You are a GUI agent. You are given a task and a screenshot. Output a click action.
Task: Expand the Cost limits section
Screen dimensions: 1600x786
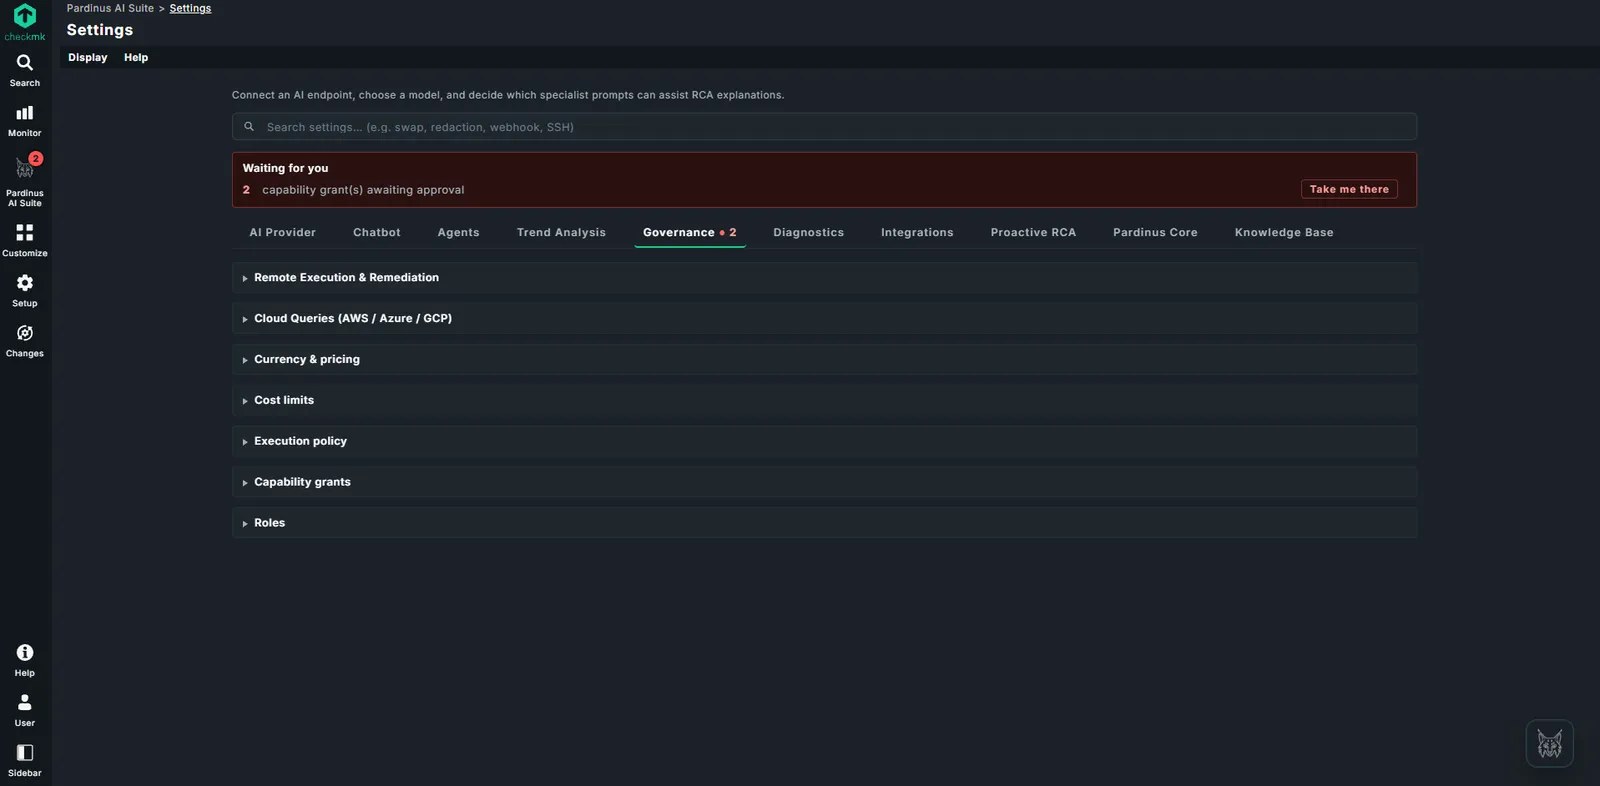(x=824, y=400)
